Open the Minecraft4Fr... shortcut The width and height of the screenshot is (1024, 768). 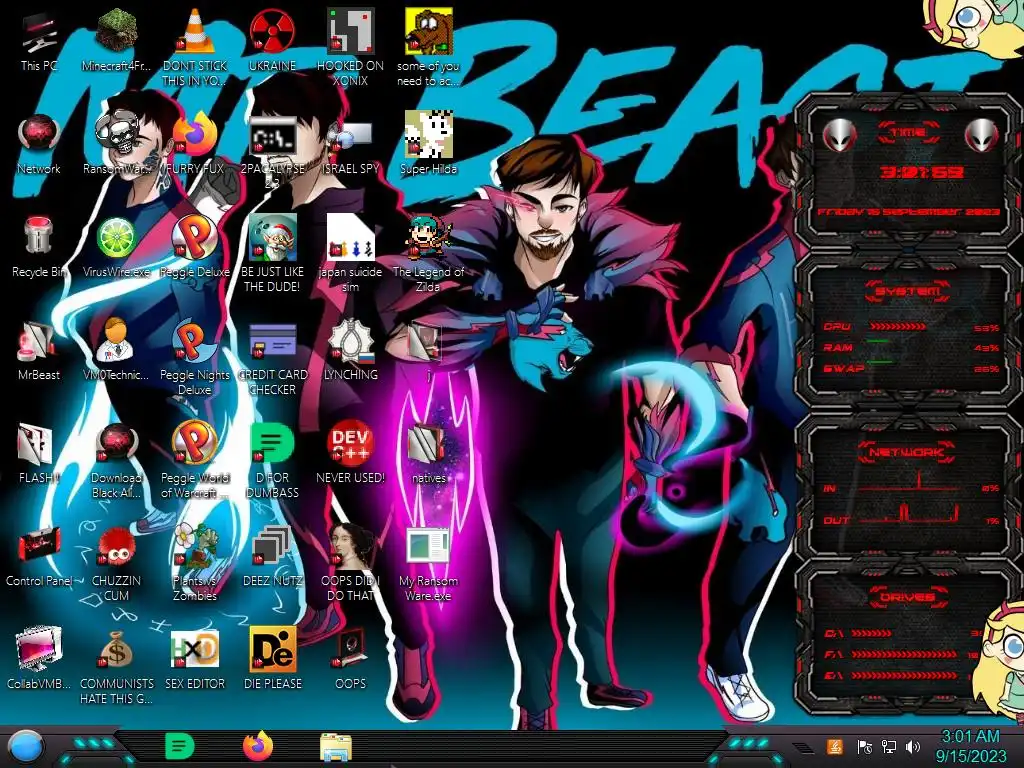point(116,31)
